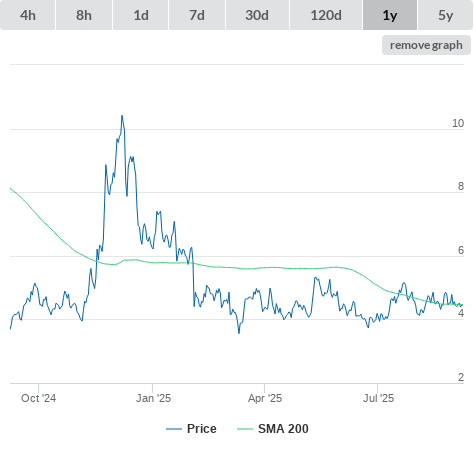Click the Oct '24 axis label
This screenshot has height=455, width=474.
coord(38,398)
